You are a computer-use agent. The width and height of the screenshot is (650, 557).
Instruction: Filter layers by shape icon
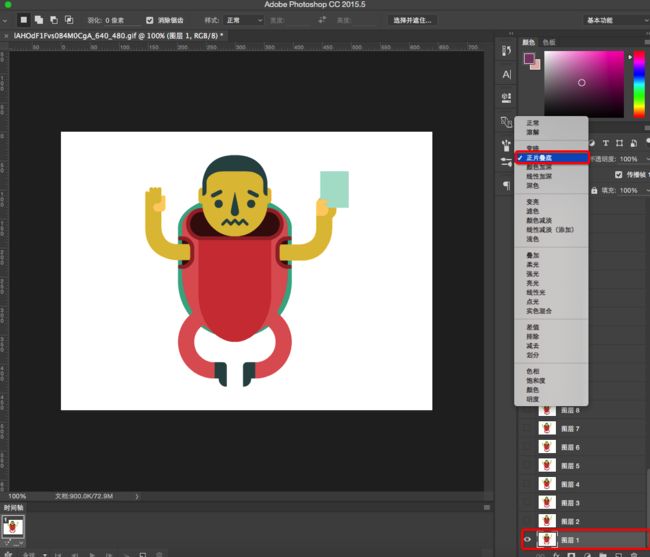pos(619,143)
